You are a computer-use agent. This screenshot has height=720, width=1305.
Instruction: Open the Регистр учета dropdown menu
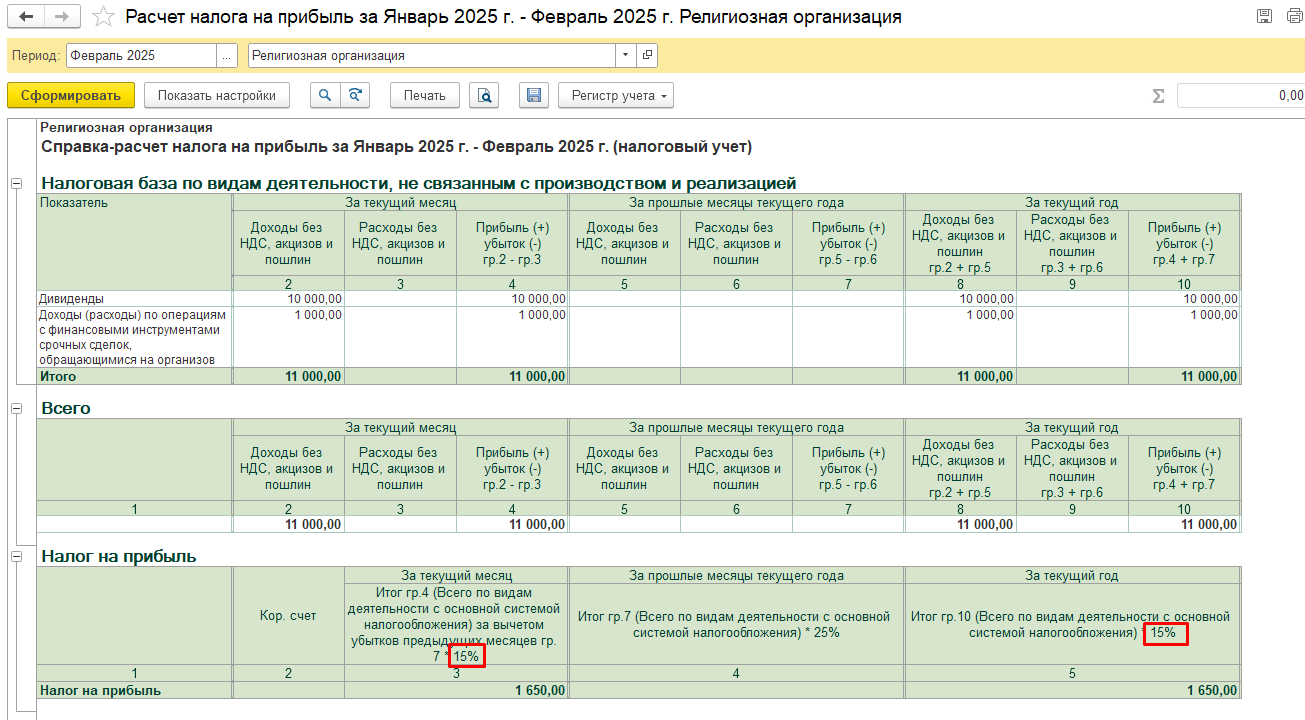pyautogui.click(x=615, y=96)
